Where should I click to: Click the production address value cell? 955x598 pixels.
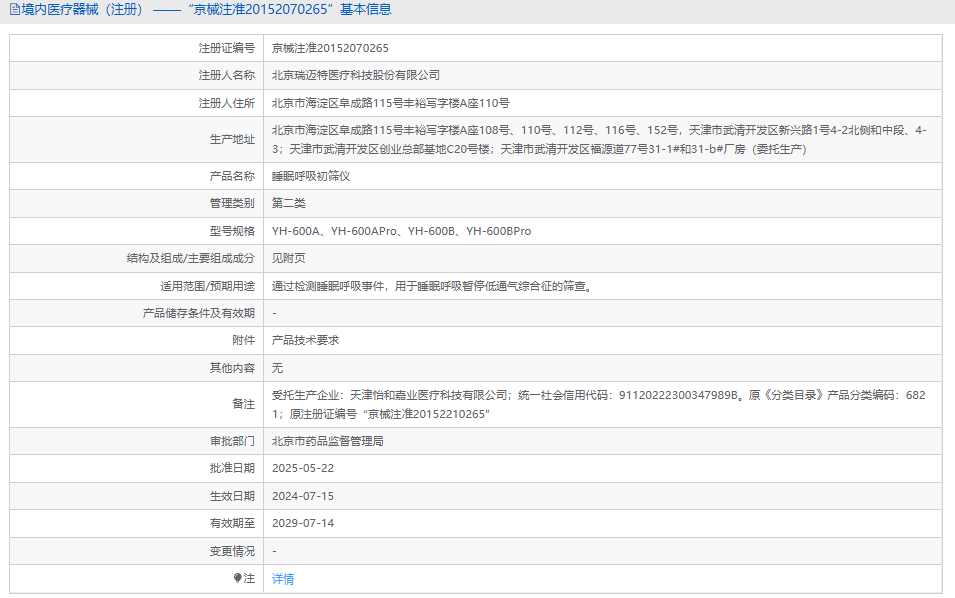[x=602, y=139]
